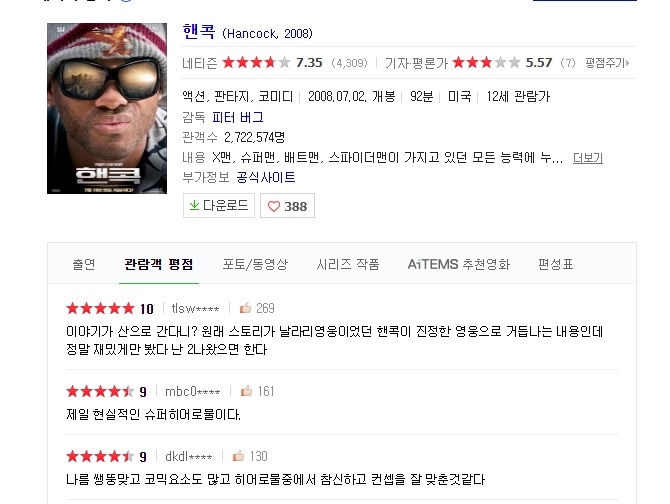This screenshot has height=504, width=670.
Task: Open director 피터 버그 link
Action: (238, 117)
